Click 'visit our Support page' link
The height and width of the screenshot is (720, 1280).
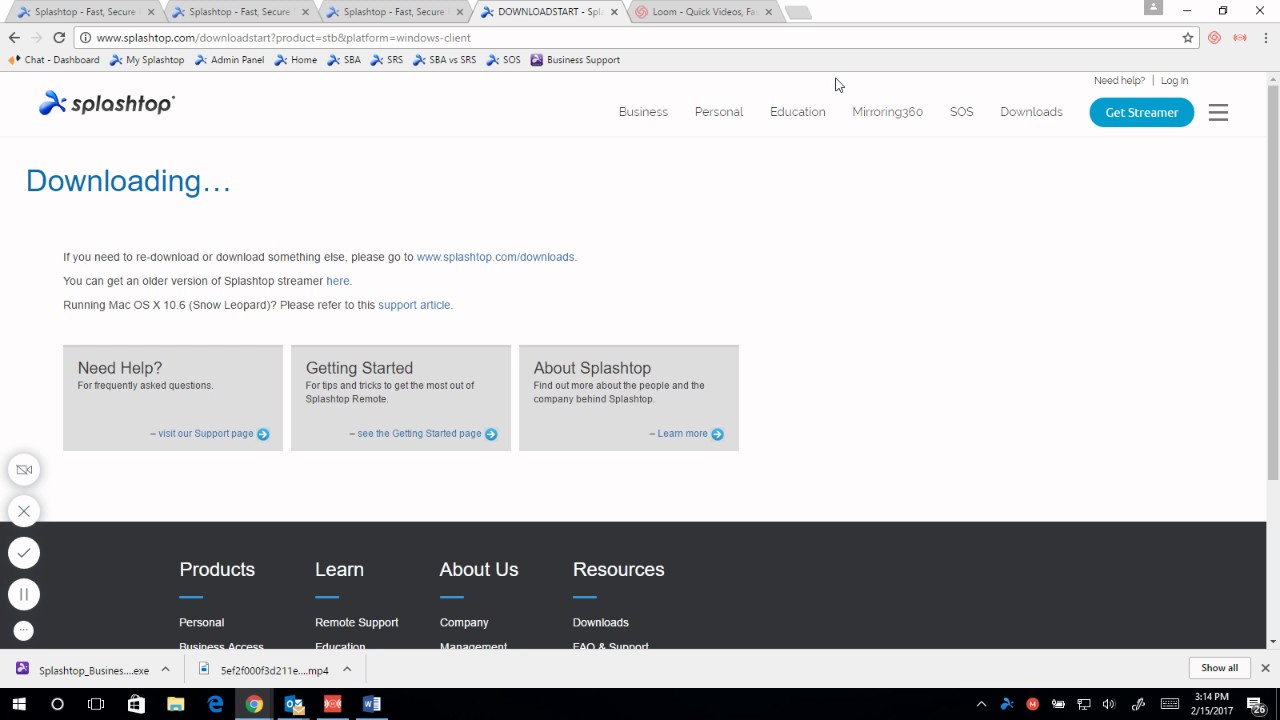point(205,434)
